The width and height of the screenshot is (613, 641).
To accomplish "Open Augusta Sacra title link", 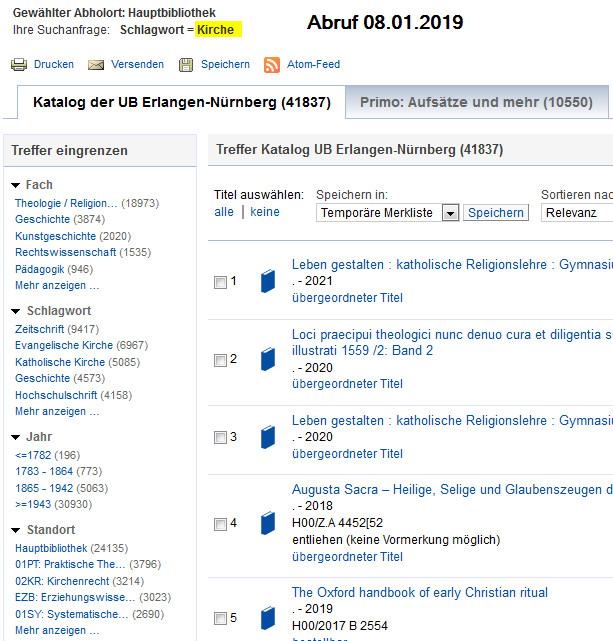I will pyautogui.click(x=452, y=489).
